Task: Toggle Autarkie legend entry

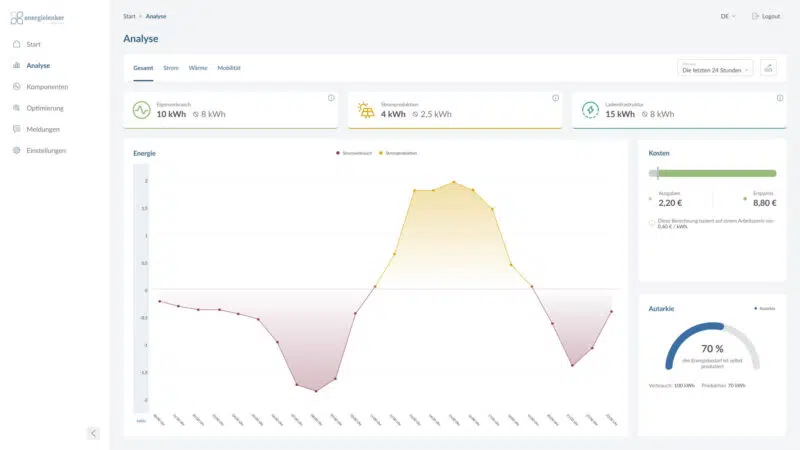Action: pyautogui.click(x=765, y=309)
